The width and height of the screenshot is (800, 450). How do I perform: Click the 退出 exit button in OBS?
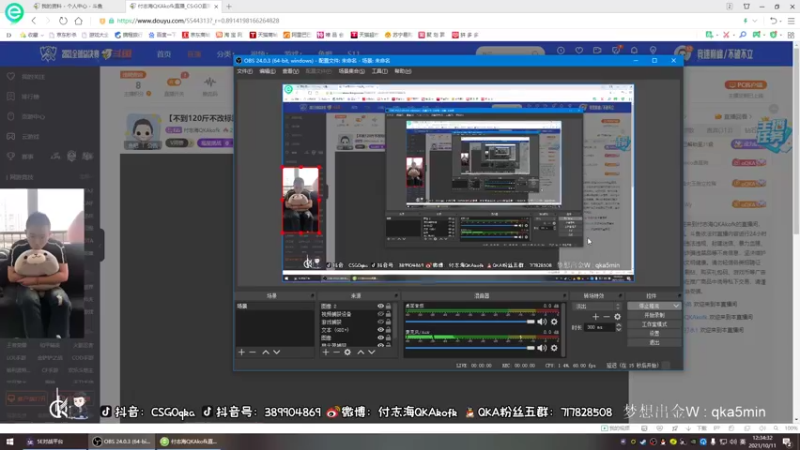click(x=654, y=343)
